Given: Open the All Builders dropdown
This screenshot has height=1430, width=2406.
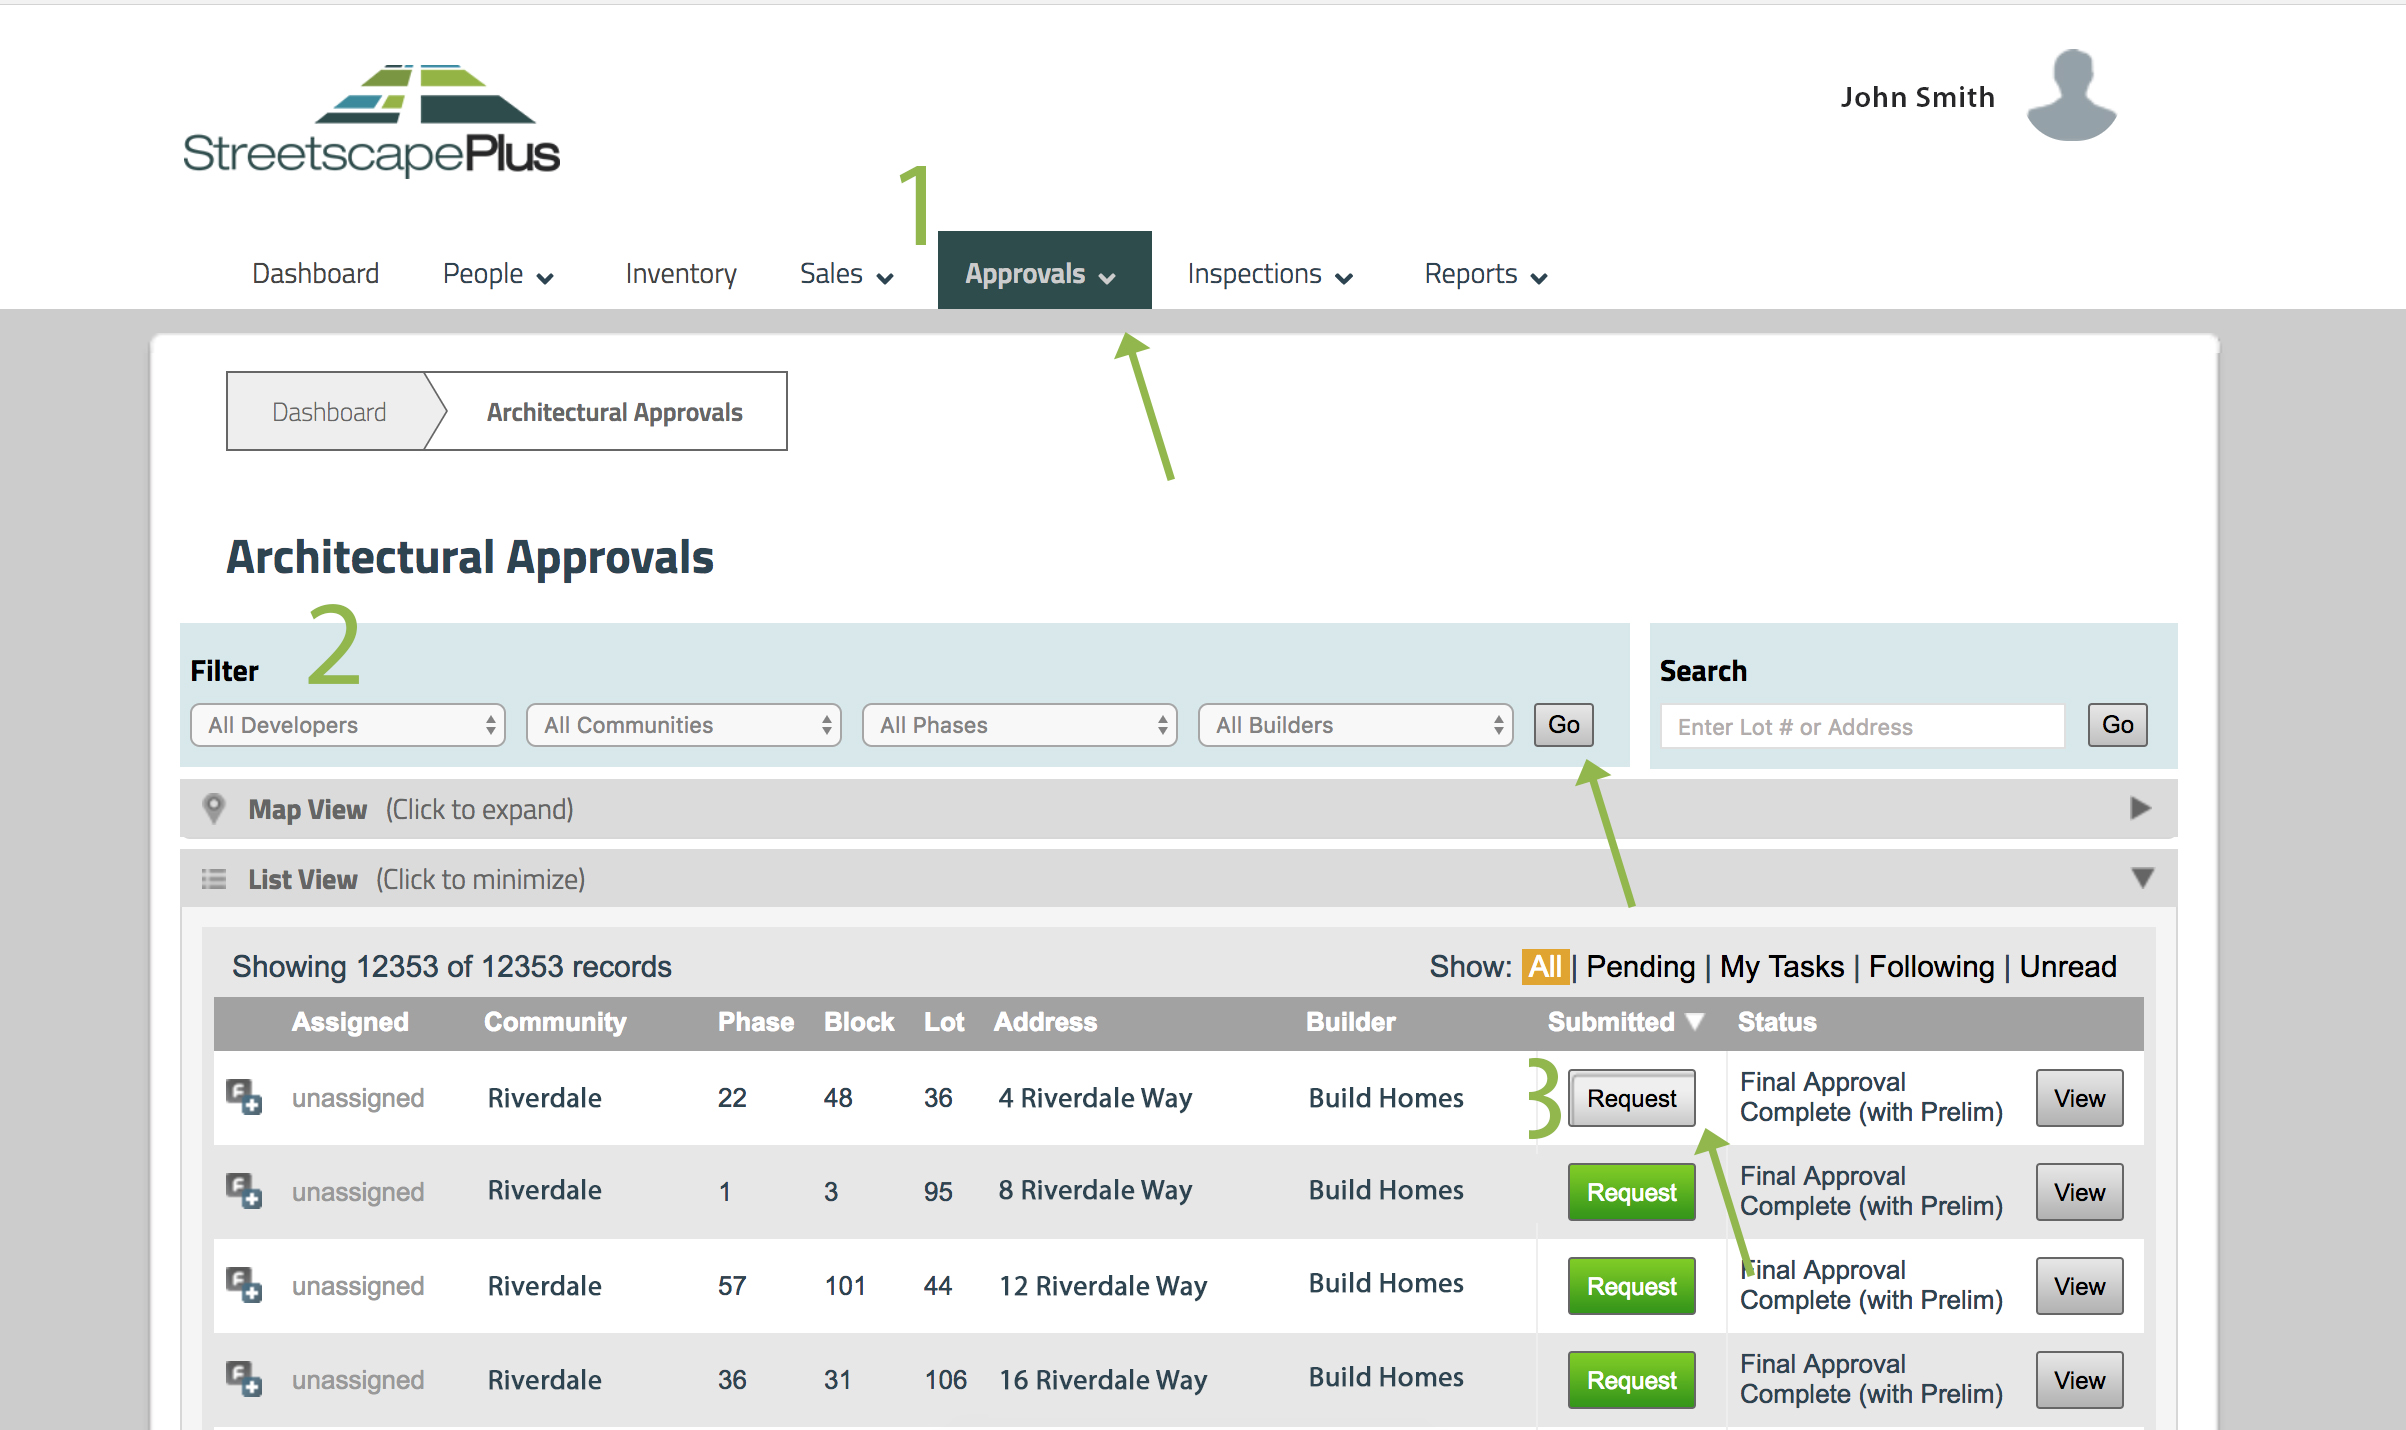Looking at the screenshot, I should click(x=1355, y=725).
